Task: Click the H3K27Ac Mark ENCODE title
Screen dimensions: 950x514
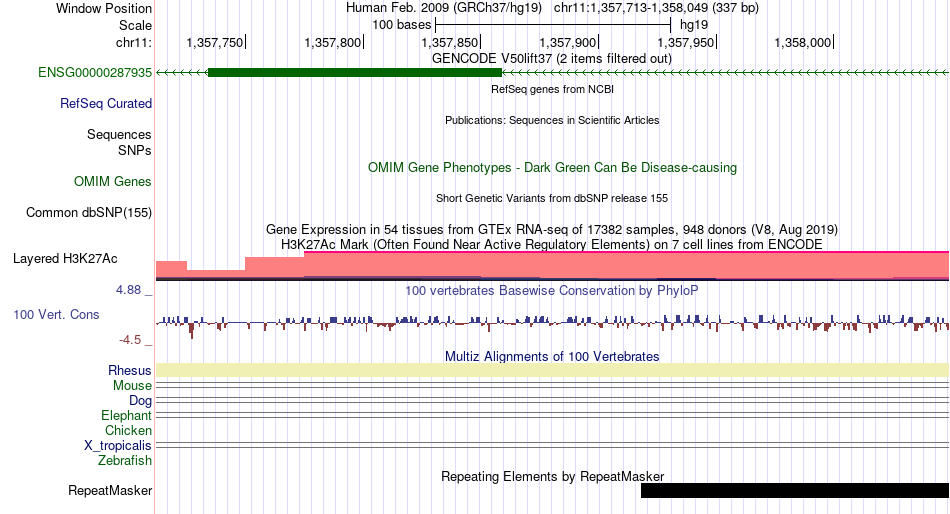Action: pos(552,244)
